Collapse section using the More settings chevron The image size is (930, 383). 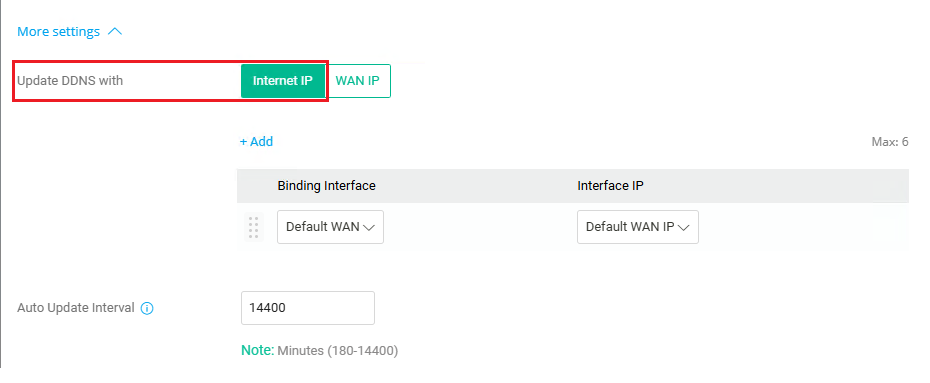(x=115, y=31)
